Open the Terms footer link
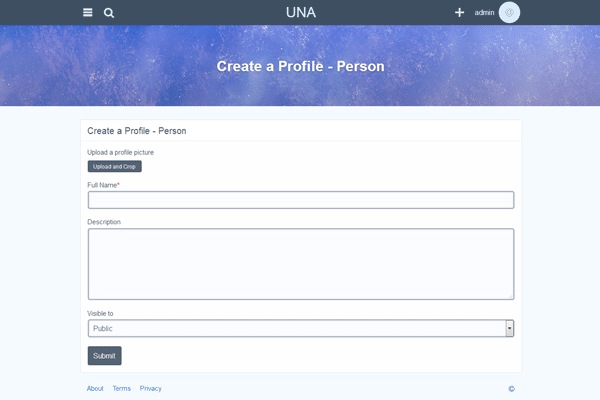This screenshot has width=600, height=400. point(121,389)
